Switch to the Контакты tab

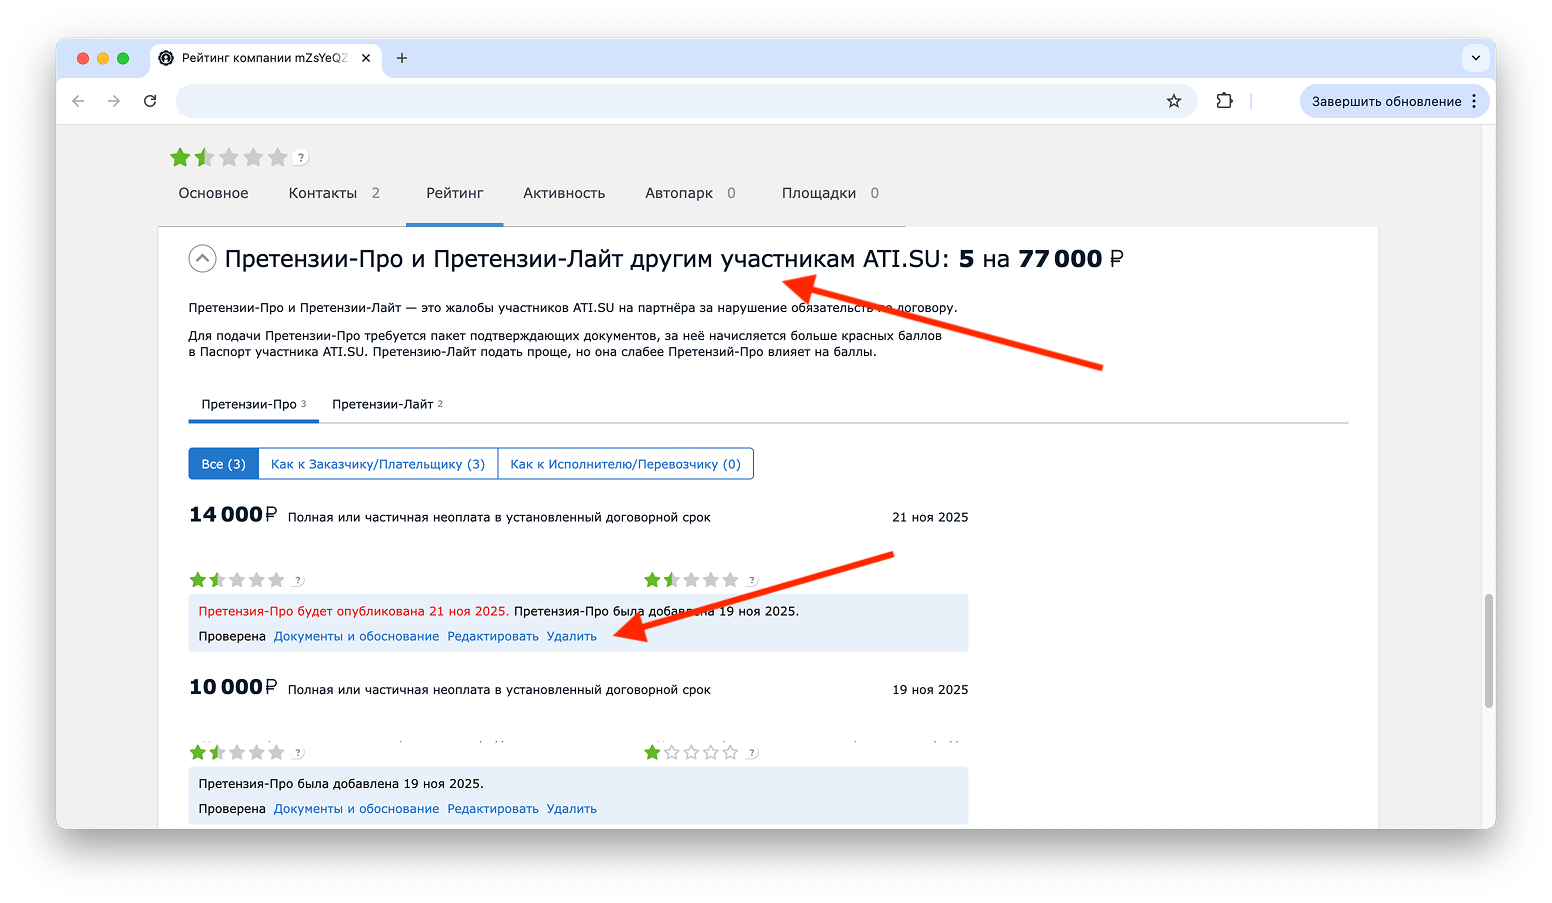pyautogui.click(x=334, y=193)
